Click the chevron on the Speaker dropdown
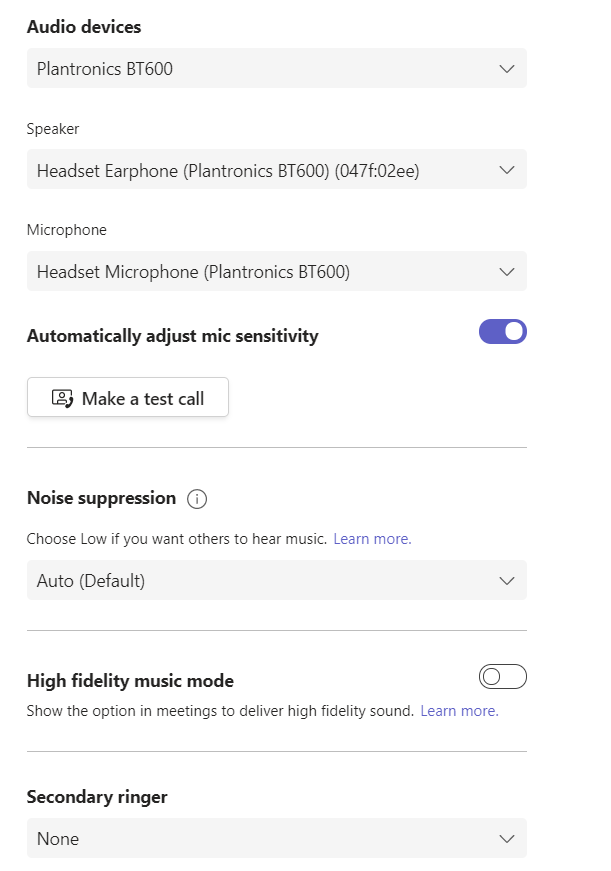The height and width of the screenshot is (871, 611). point(506,170)
